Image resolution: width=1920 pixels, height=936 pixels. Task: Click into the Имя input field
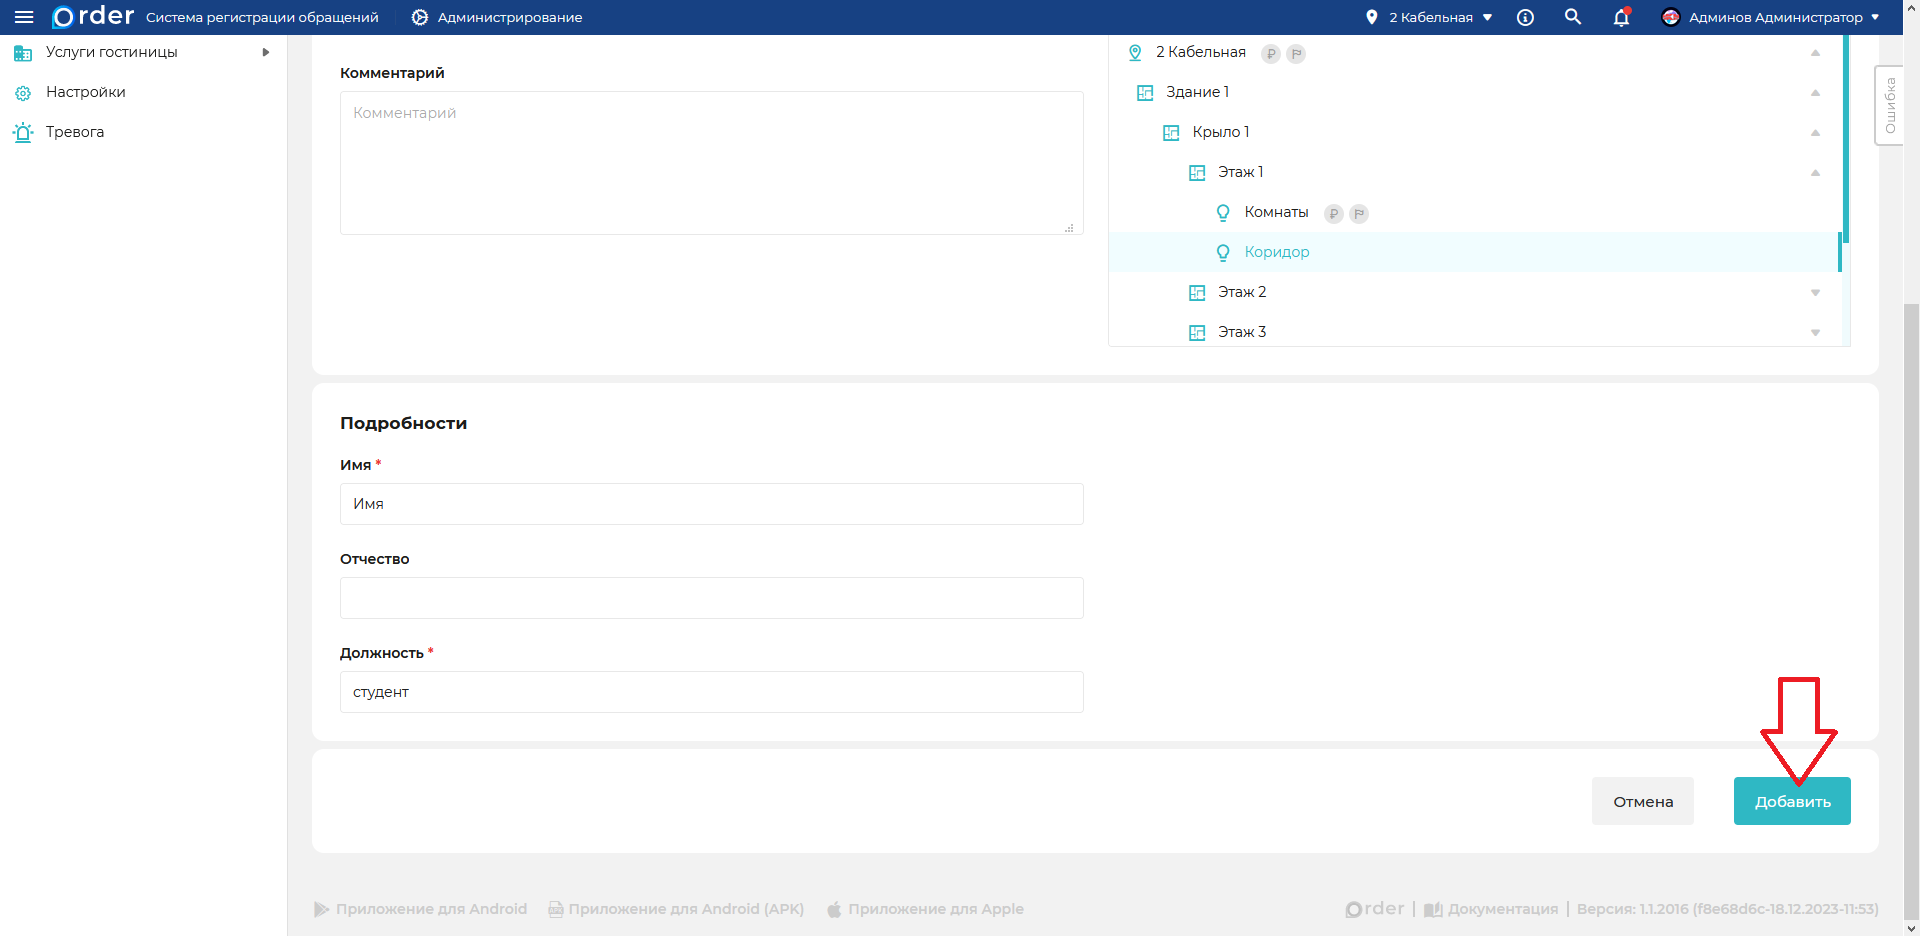pos(711,504)
